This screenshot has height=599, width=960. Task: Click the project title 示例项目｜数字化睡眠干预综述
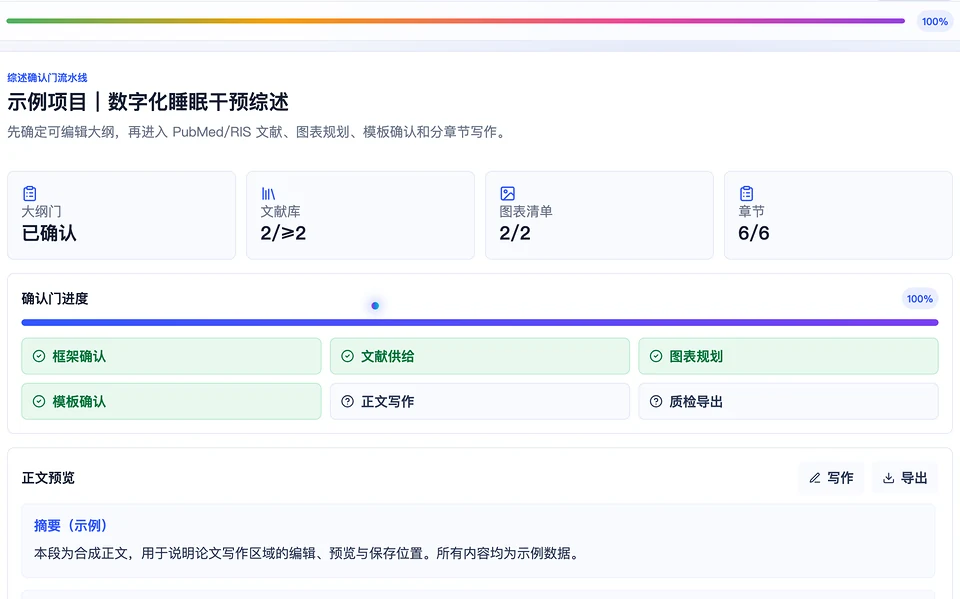148,102
